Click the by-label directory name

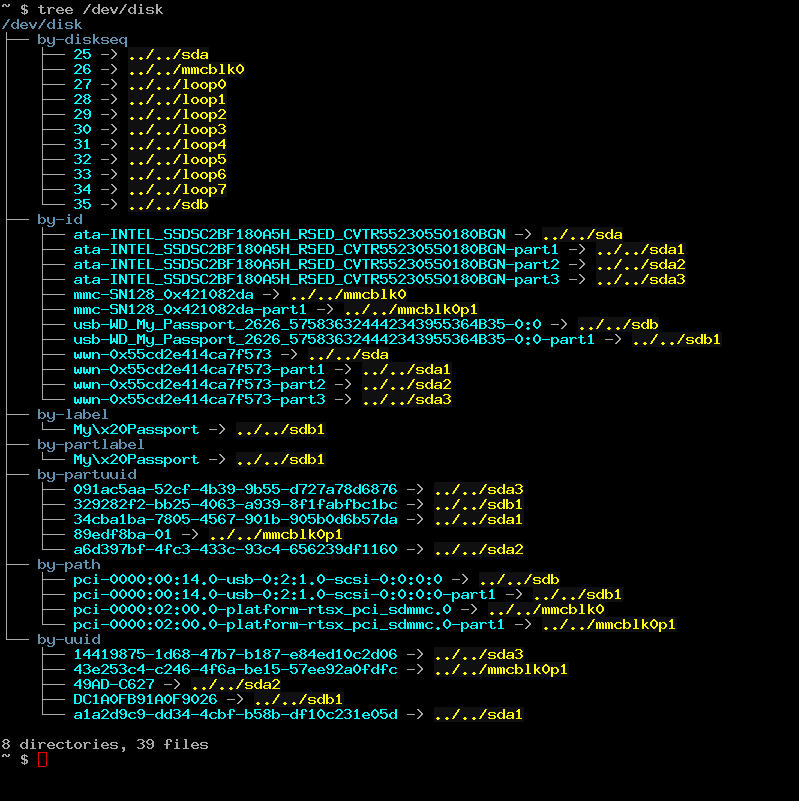click(73, 414)
